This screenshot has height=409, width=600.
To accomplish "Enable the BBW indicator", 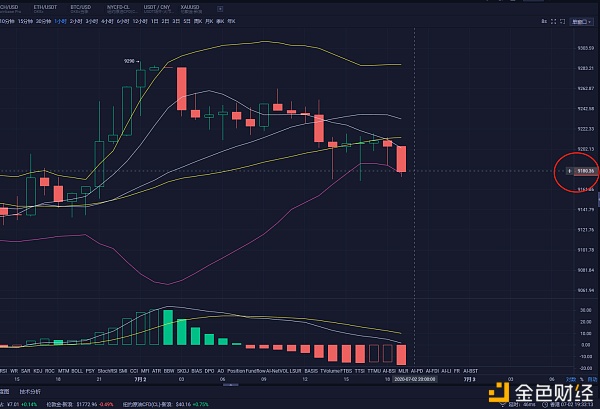I will point(169,371).
